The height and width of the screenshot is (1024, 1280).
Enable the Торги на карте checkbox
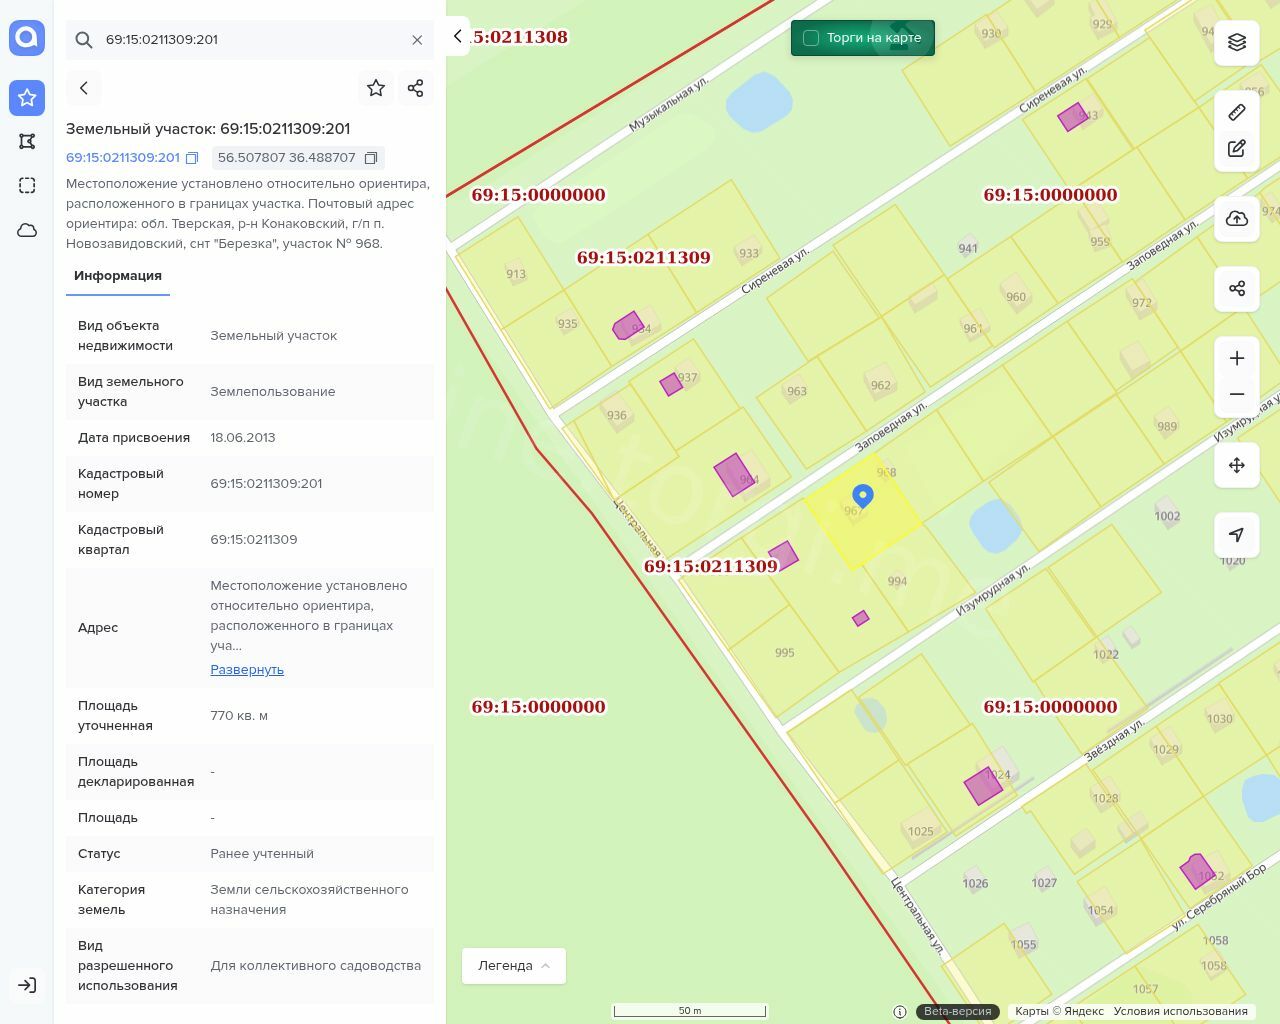pyautogui.click(x=811, y=38)
